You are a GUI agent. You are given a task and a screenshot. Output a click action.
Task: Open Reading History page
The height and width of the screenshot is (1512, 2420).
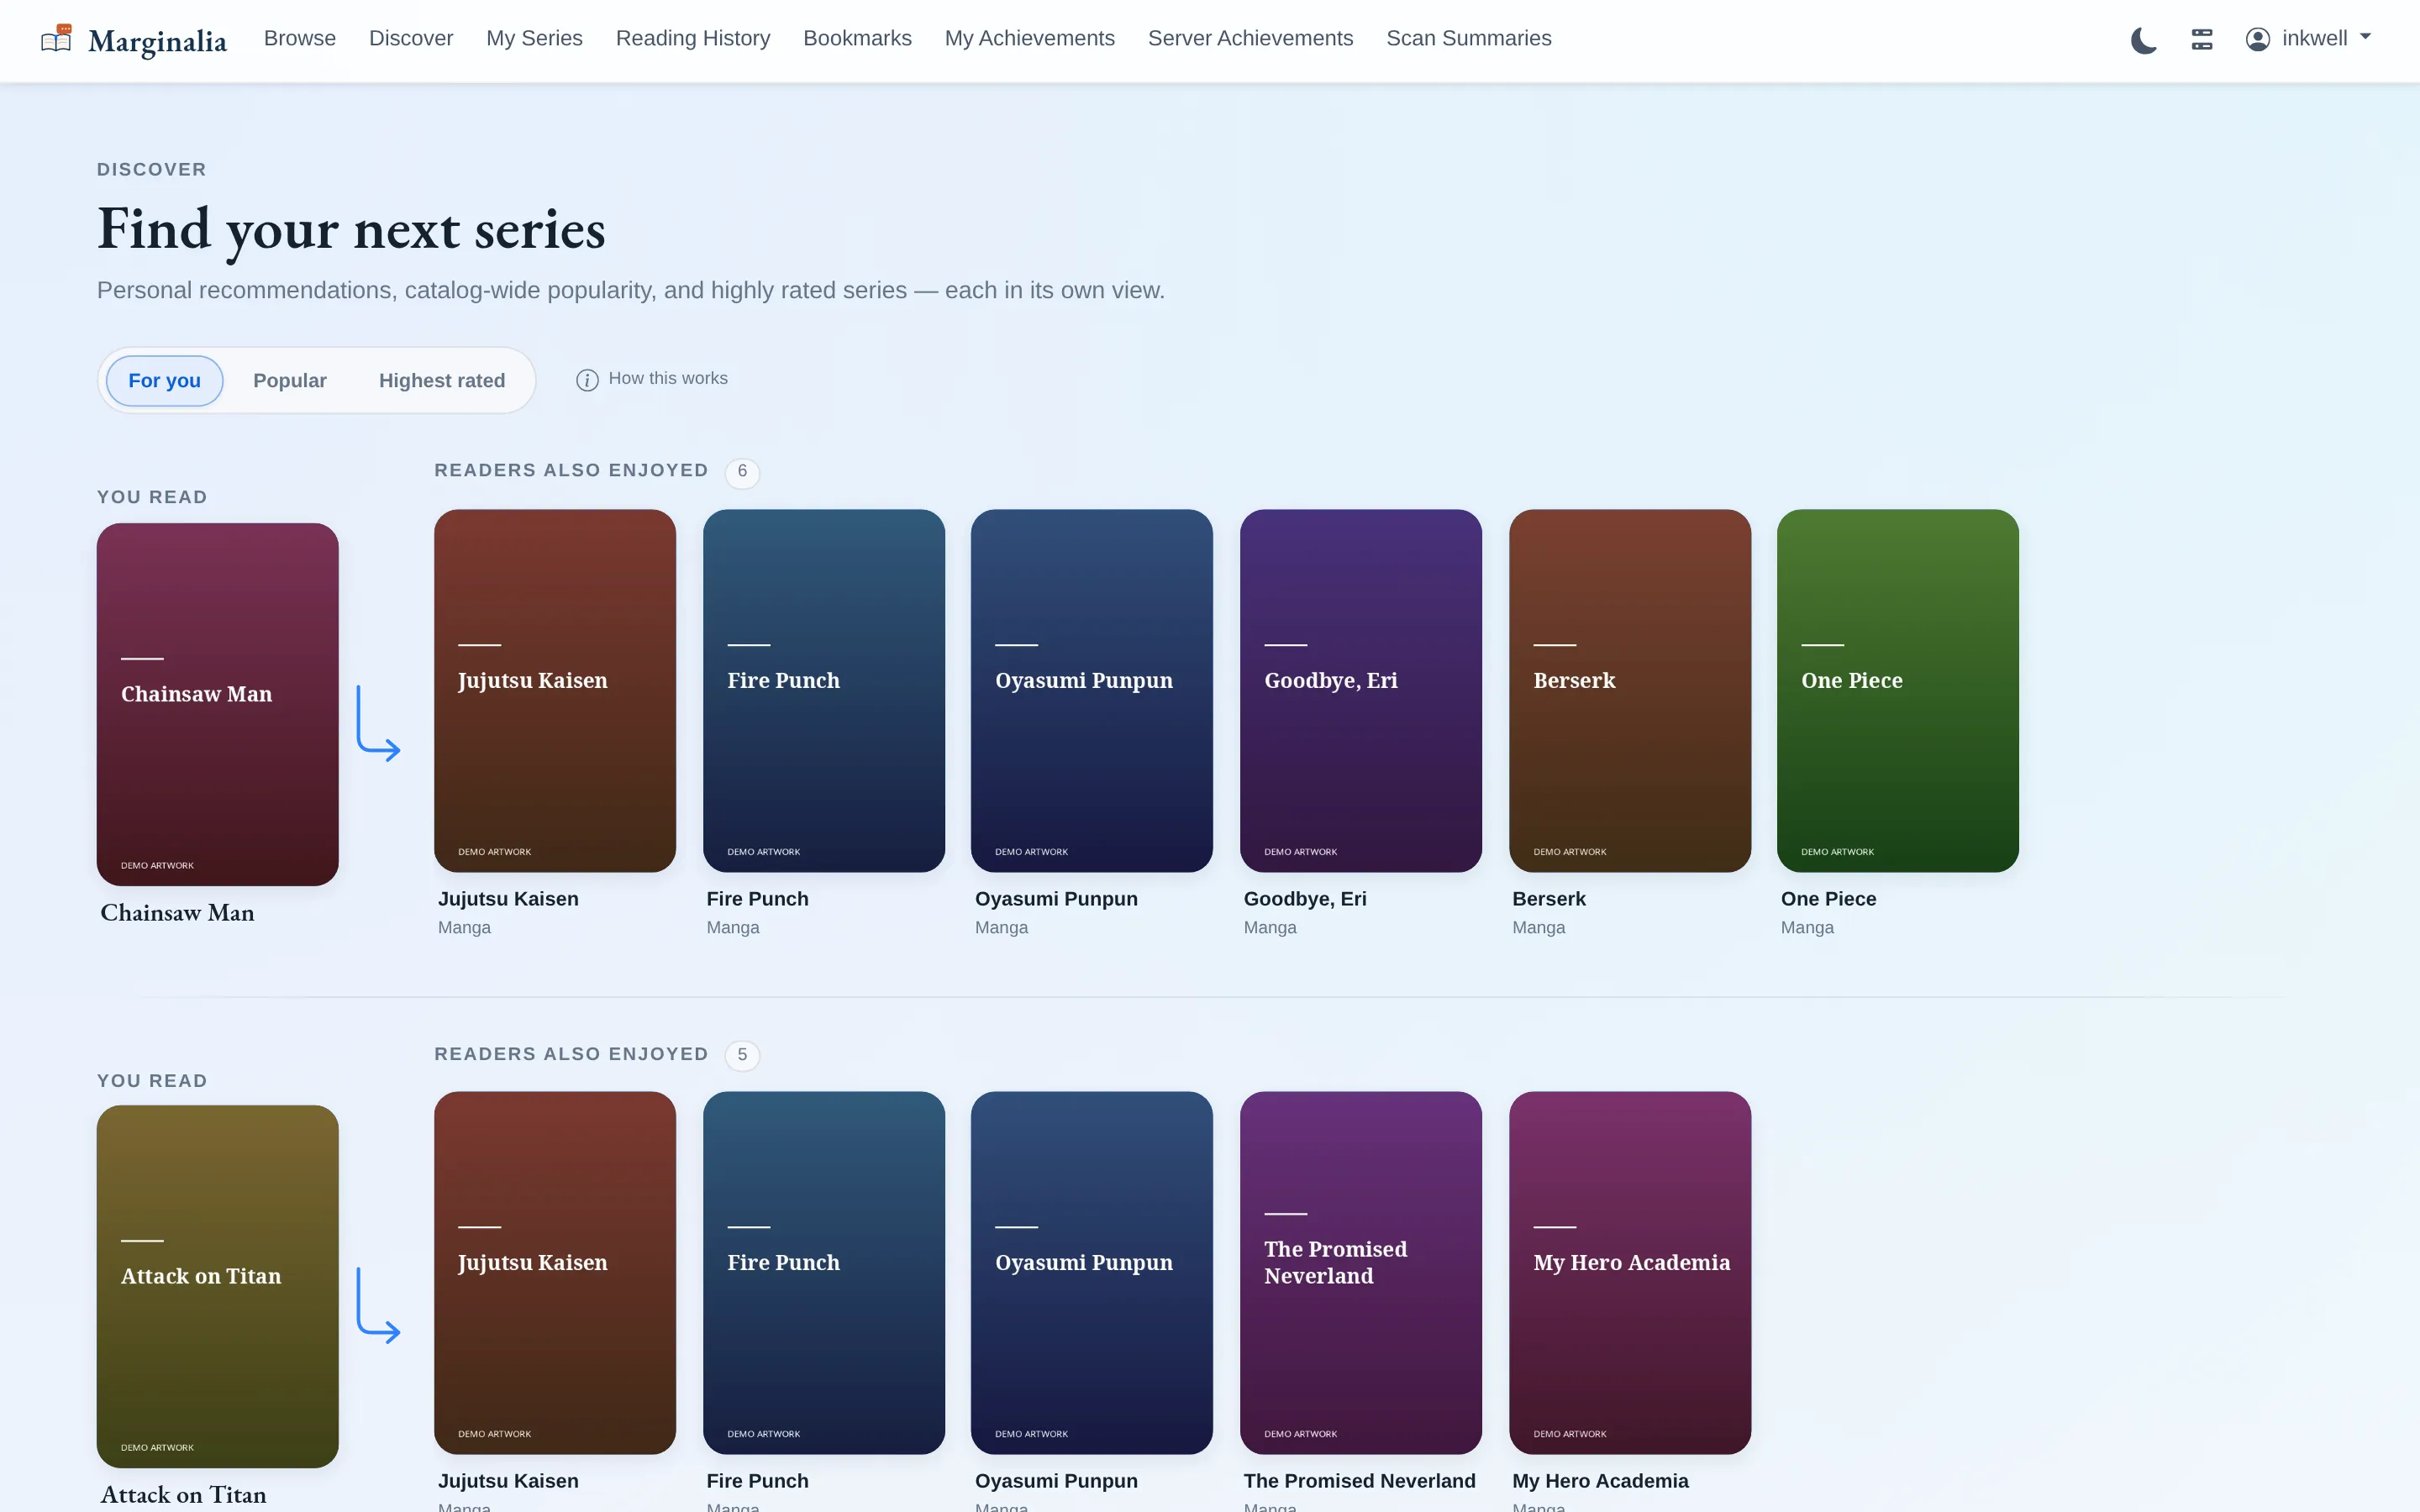coord(693,38)
